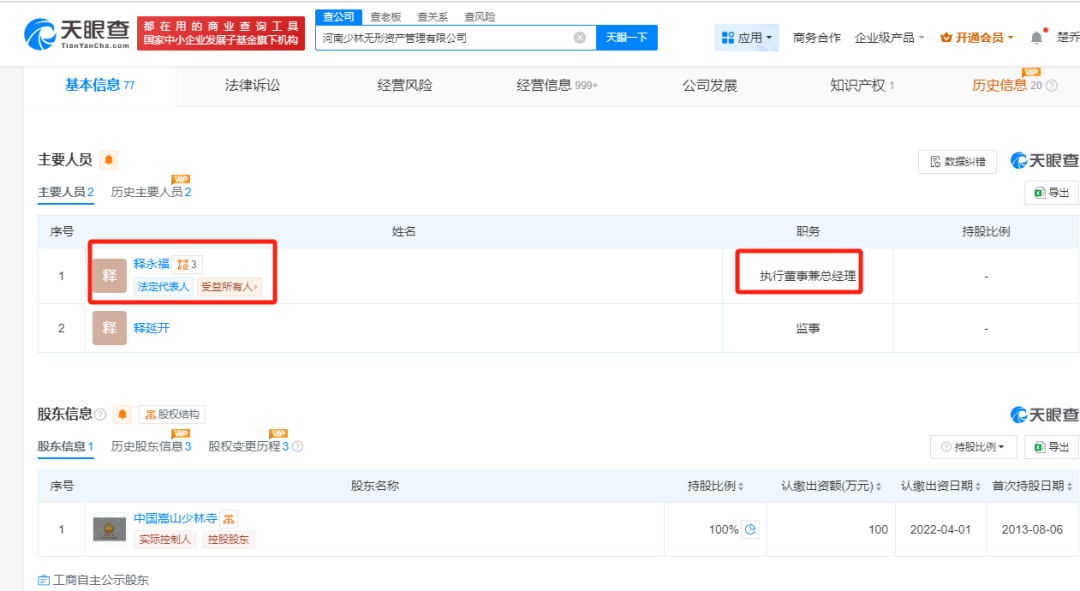Switch to the 法律诉讼 tab
The image size is (1080, 591).
[x=249, y=86]
